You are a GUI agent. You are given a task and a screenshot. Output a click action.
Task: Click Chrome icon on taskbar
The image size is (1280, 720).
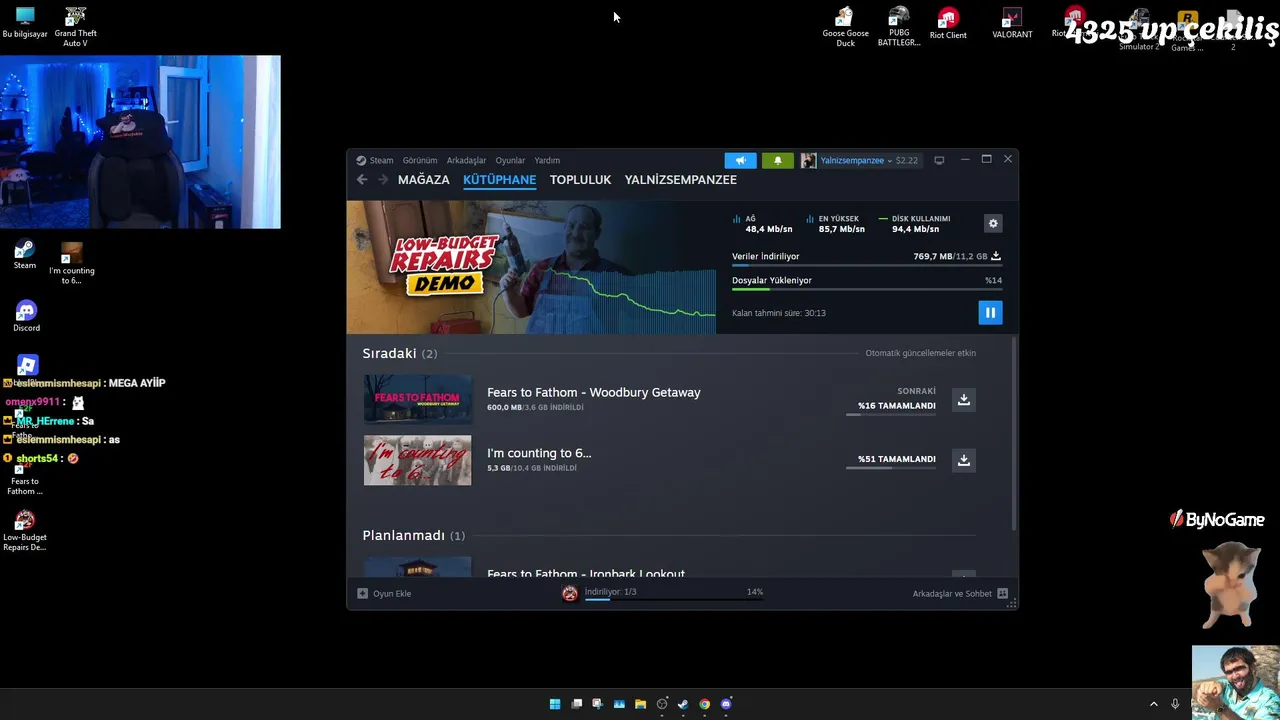click(705, 704)
